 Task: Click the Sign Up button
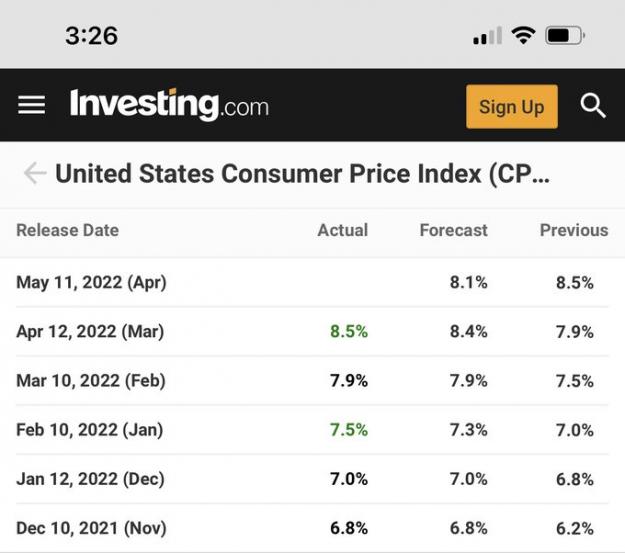(512, 106)
